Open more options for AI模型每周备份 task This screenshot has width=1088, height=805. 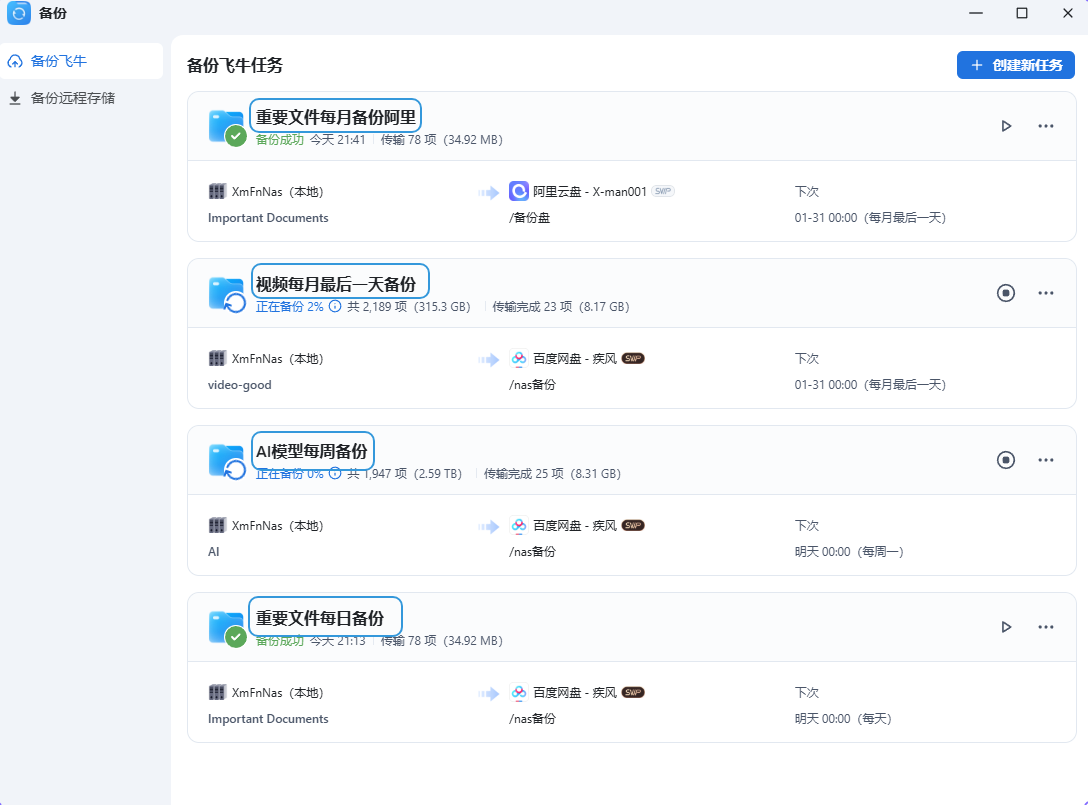click(1046, 460)
